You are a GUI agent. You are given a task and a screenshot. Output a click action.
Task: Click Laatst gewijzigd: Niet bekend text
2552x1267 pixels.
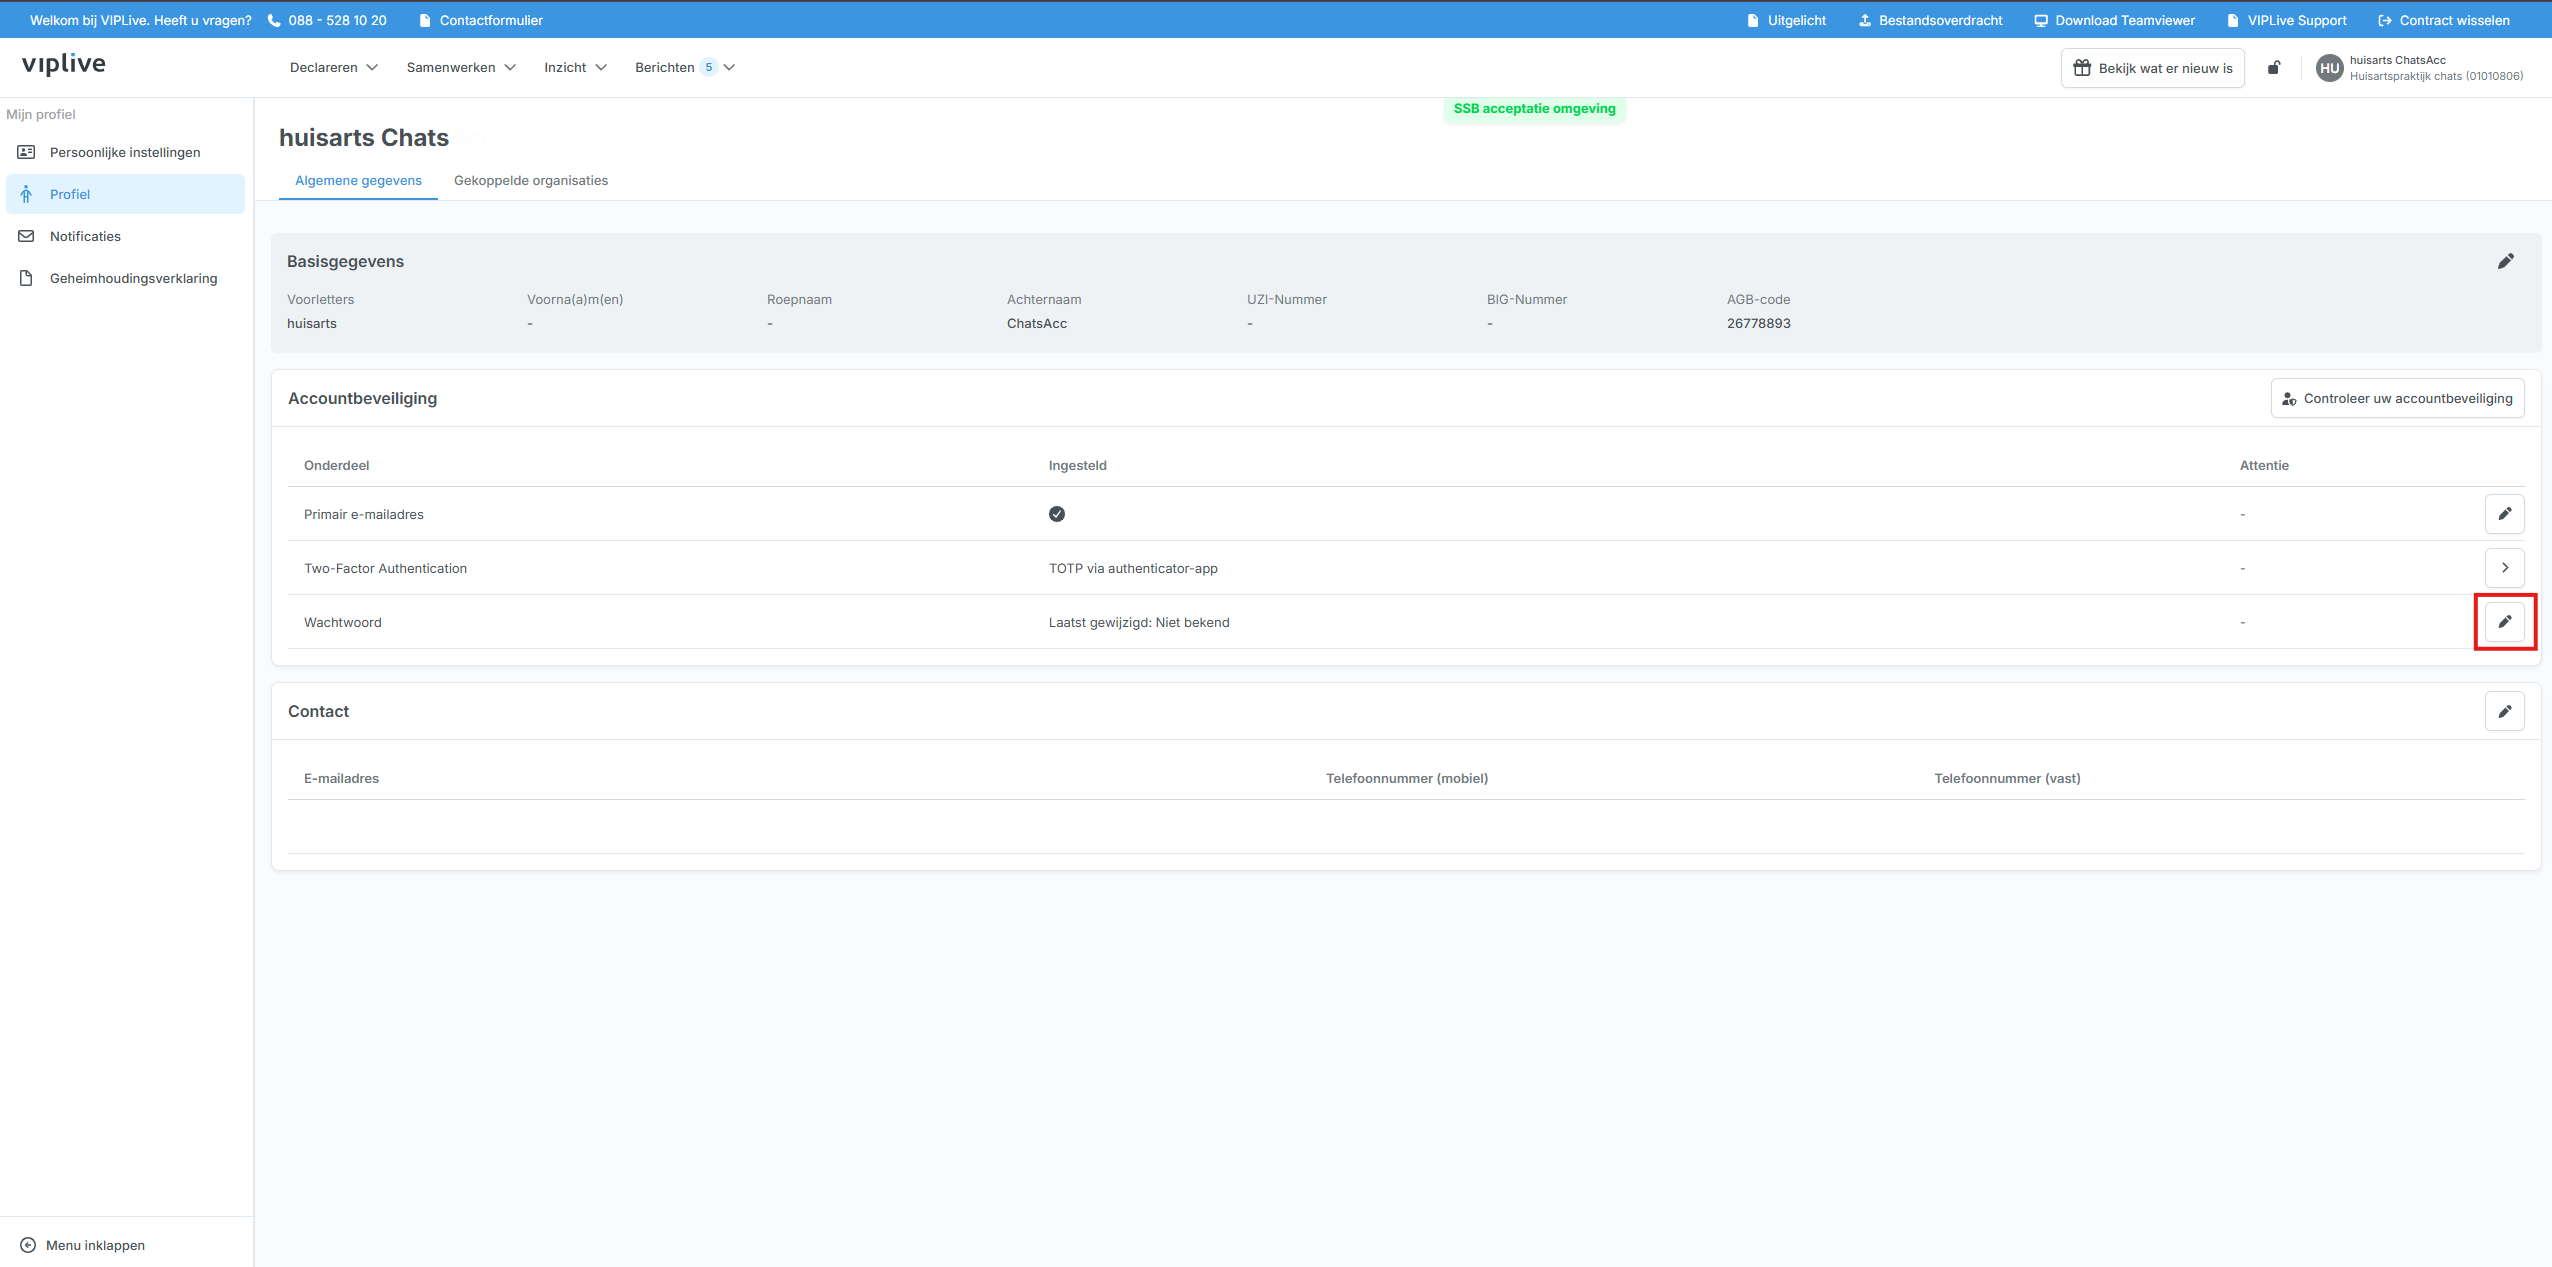1139,622
